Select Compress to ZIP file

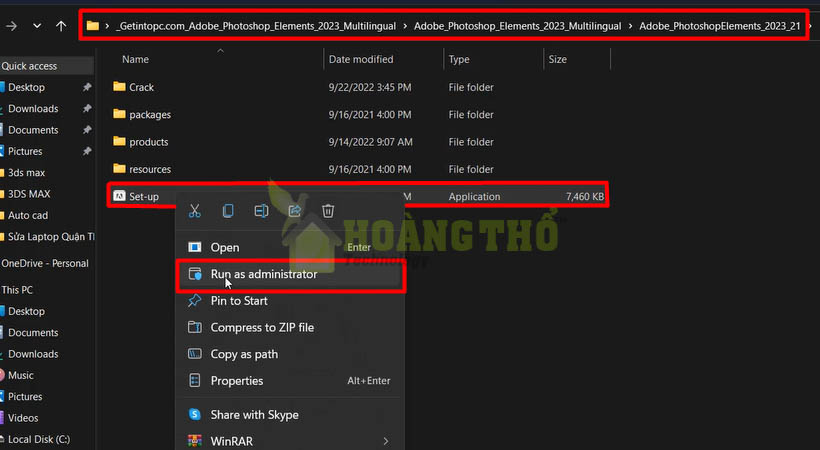point(262,327)
